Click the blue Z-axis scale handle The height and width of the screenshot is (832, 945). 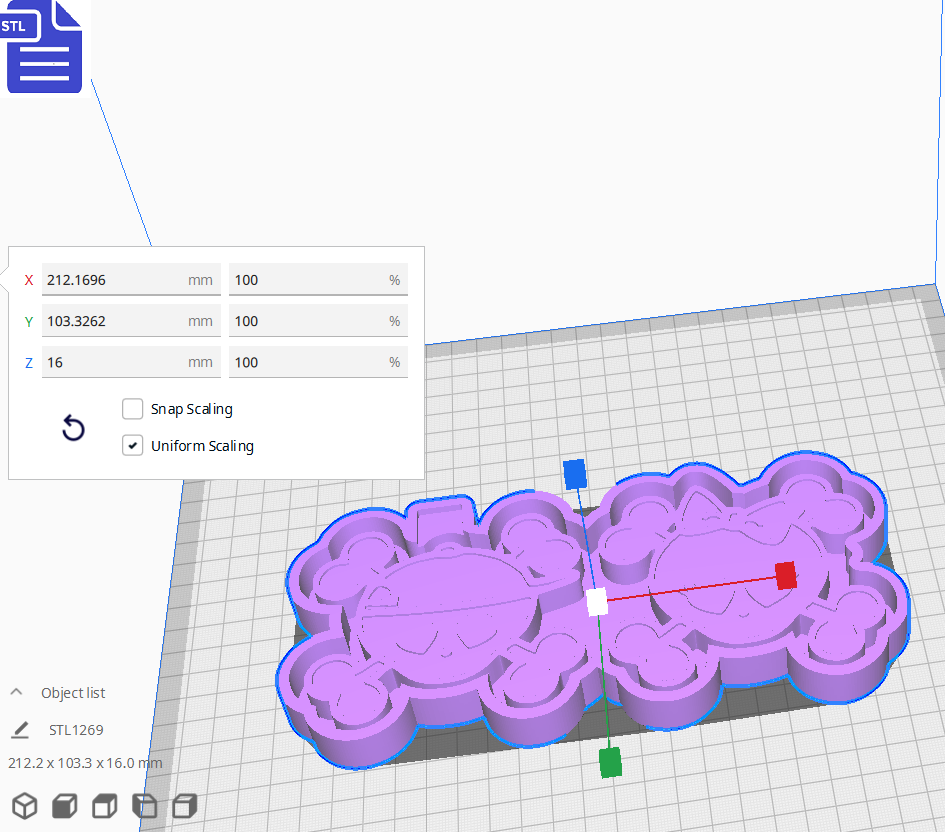[x=574, y=473]
